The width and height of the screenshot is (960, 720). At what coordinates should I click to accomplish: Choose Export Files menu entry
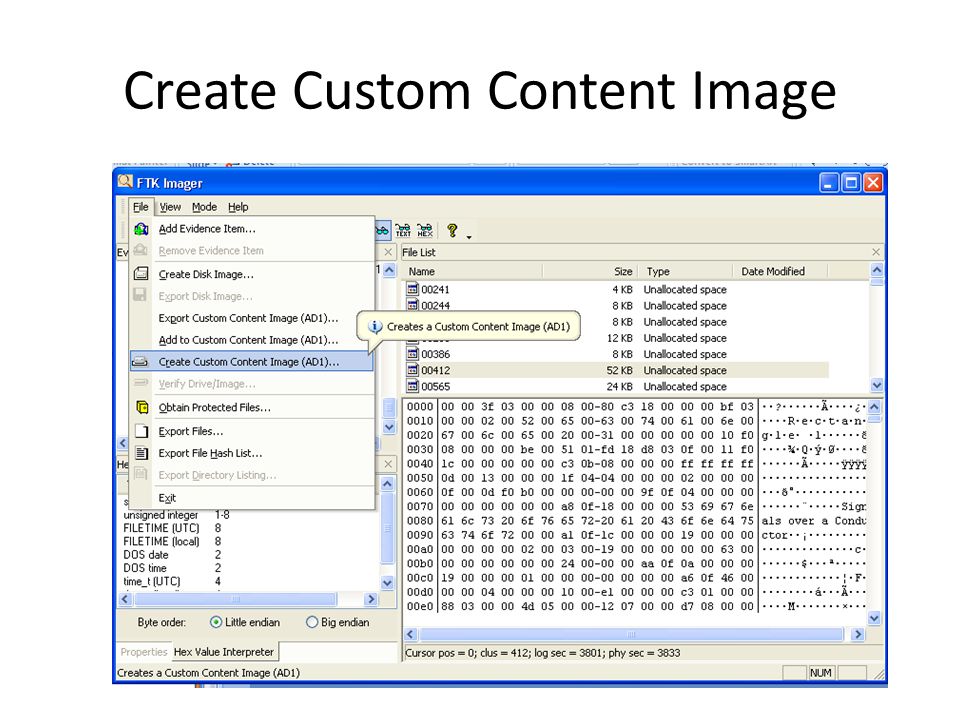(252, 431)
